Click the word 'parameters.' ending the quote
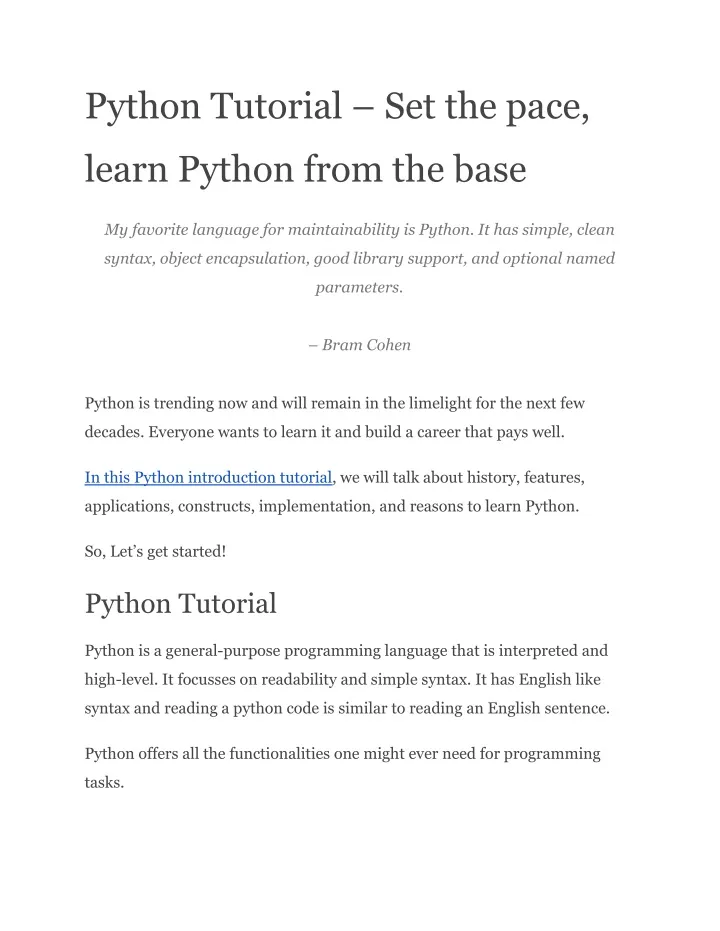720x931 pixels. [359, 287]
